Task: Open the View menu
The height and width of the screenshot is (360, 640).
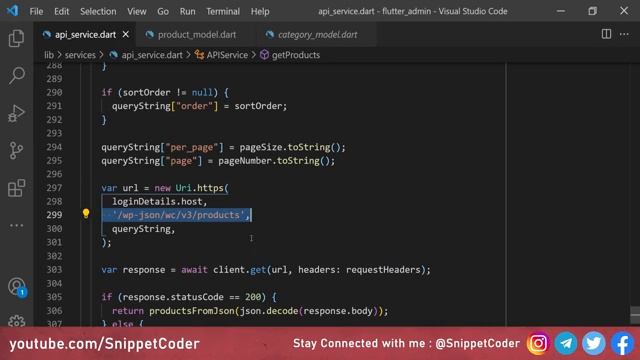Action: (137, 11)
